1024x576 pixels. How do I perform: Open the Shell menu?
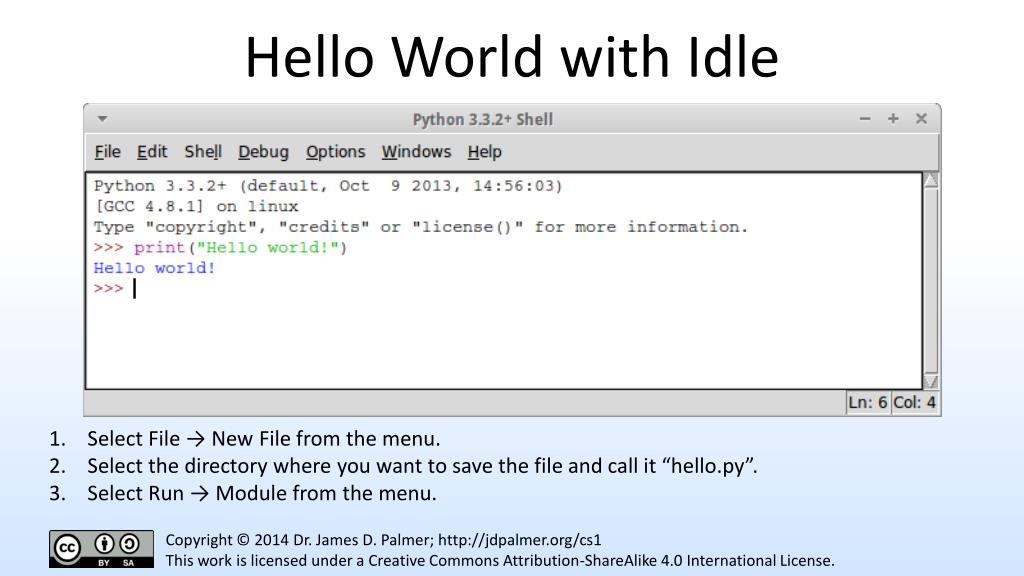pos(203,152)
